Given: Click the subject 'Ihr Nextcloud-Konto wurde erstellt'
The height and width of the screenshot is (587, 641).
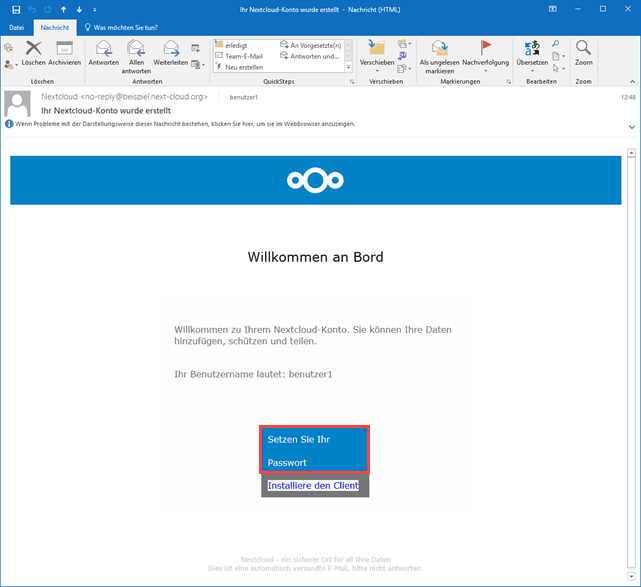Looking at the screenshot, I should pyautogui.click(x=106, y=111).
